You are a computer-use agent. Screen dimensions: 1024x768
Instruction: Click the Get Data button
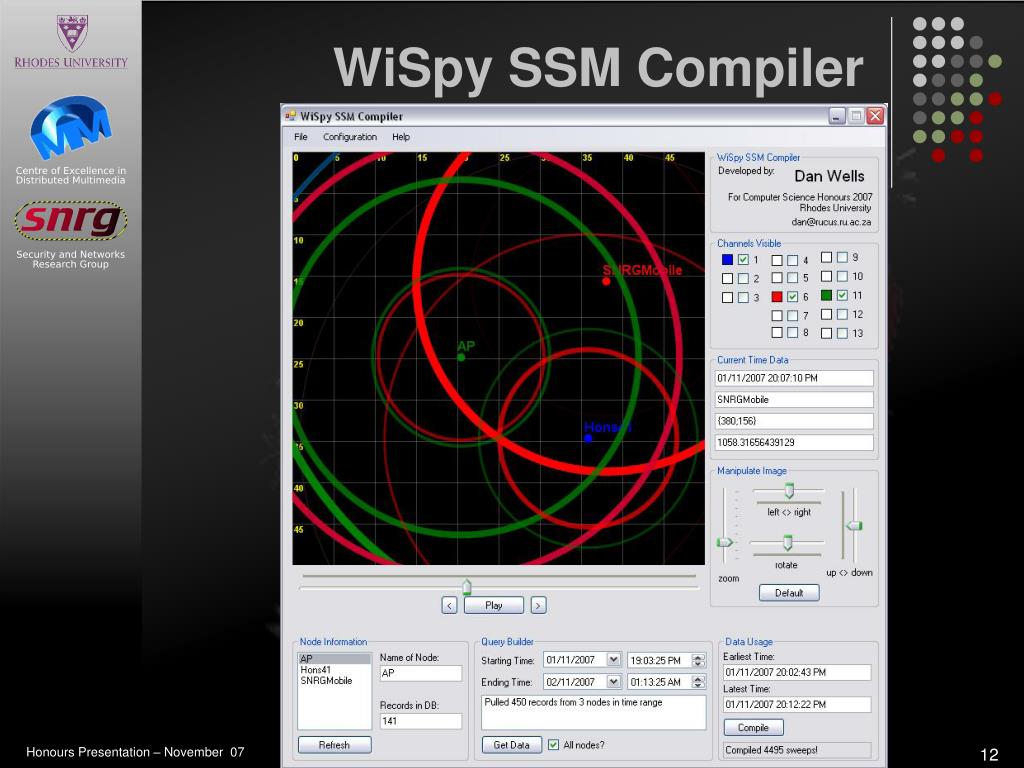click(511, 745)
